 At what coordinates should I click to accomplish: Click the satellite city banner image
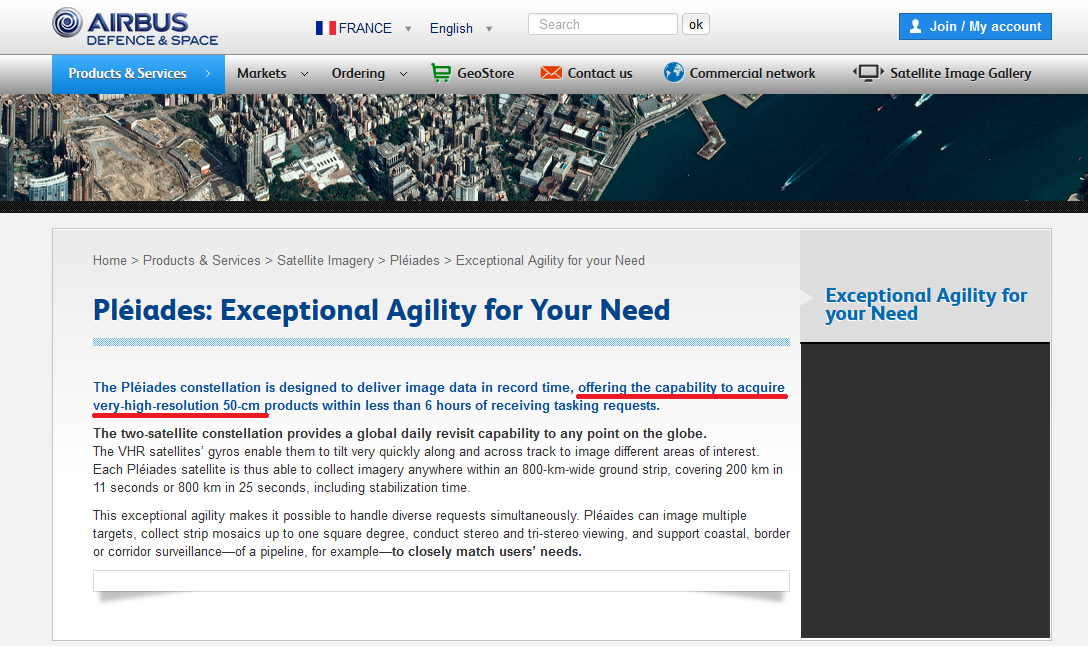[544, 148]
